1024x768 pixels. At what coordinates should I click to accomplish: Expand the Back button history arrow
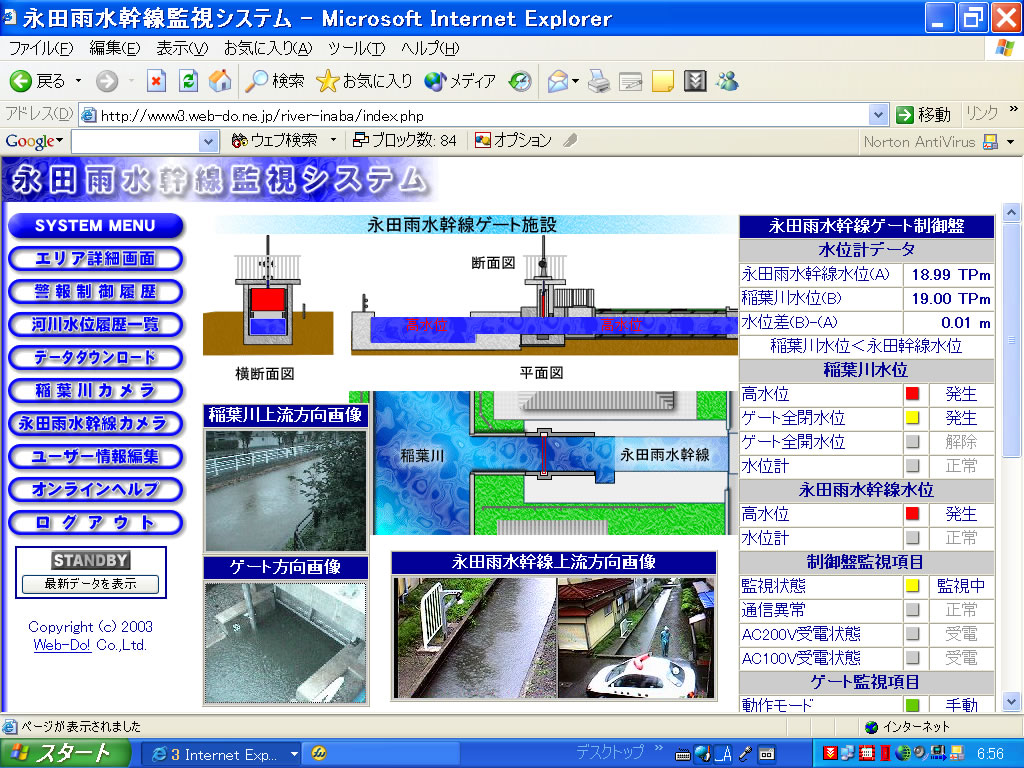pyautogui.click(x=77, y=81)
